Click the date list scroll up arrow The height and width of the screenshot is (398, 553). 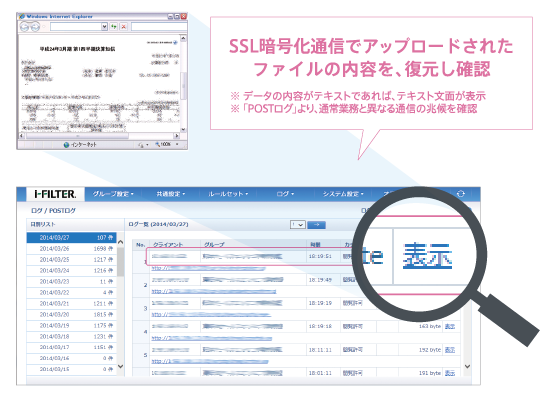coord(120,242)
